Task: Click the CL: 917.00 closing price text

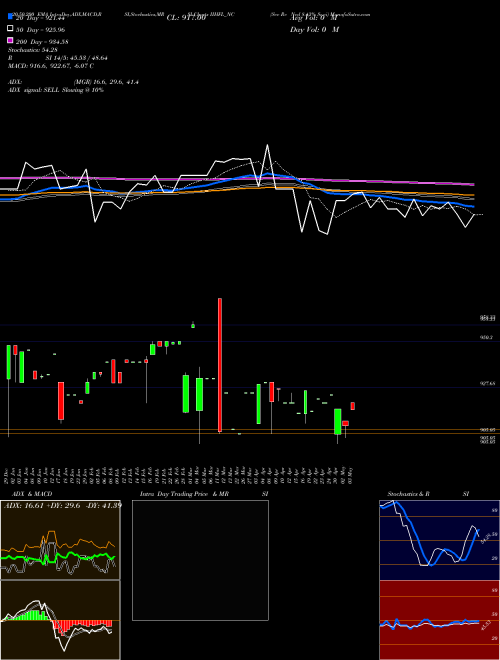Action: click(186, 18)
